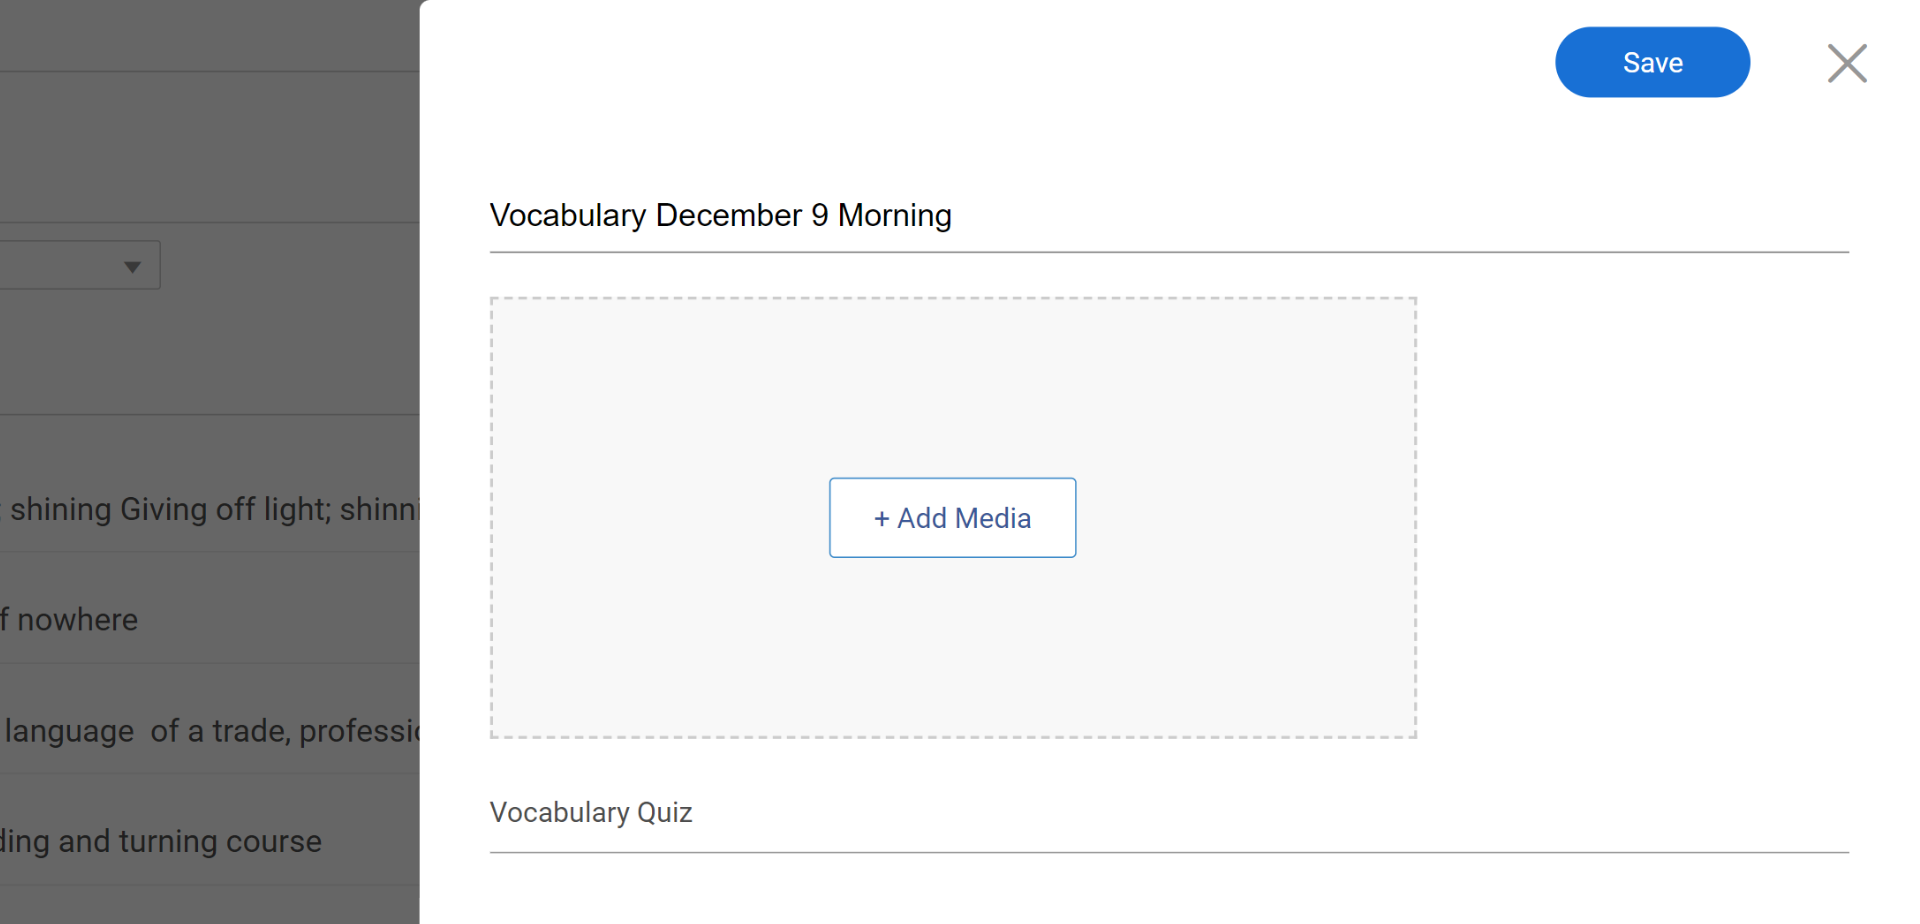Open the dropdown arrow in the dimmed background

coord(132,266)
